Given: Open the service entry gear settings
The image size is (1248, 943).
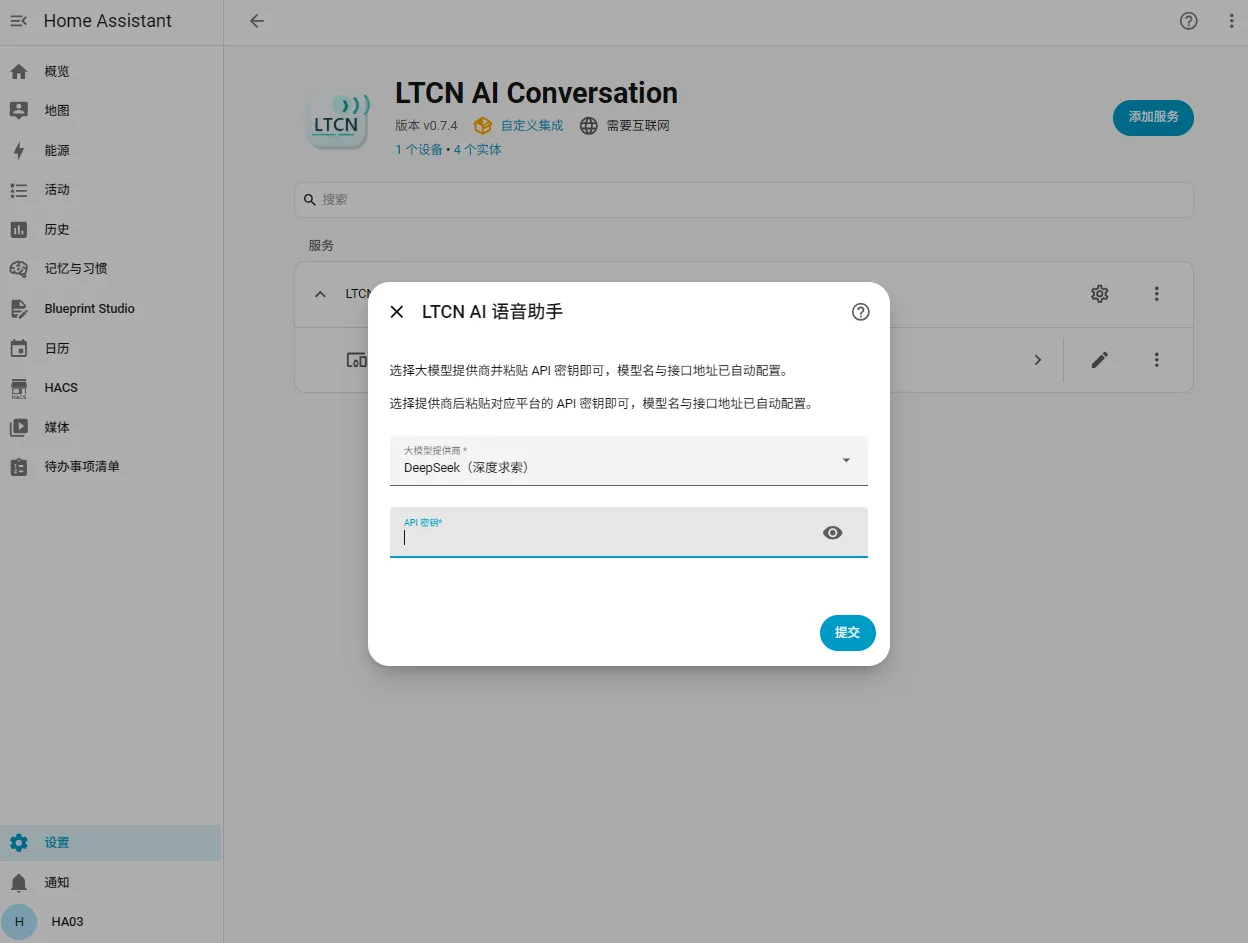Looking at the screenshot, I should (1100, 294).
